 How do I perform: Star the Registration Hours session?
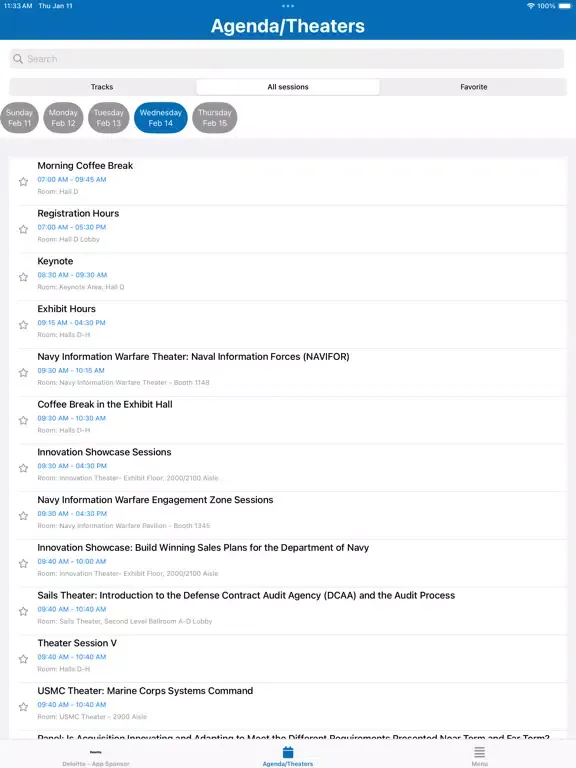(x=23, y=229)
